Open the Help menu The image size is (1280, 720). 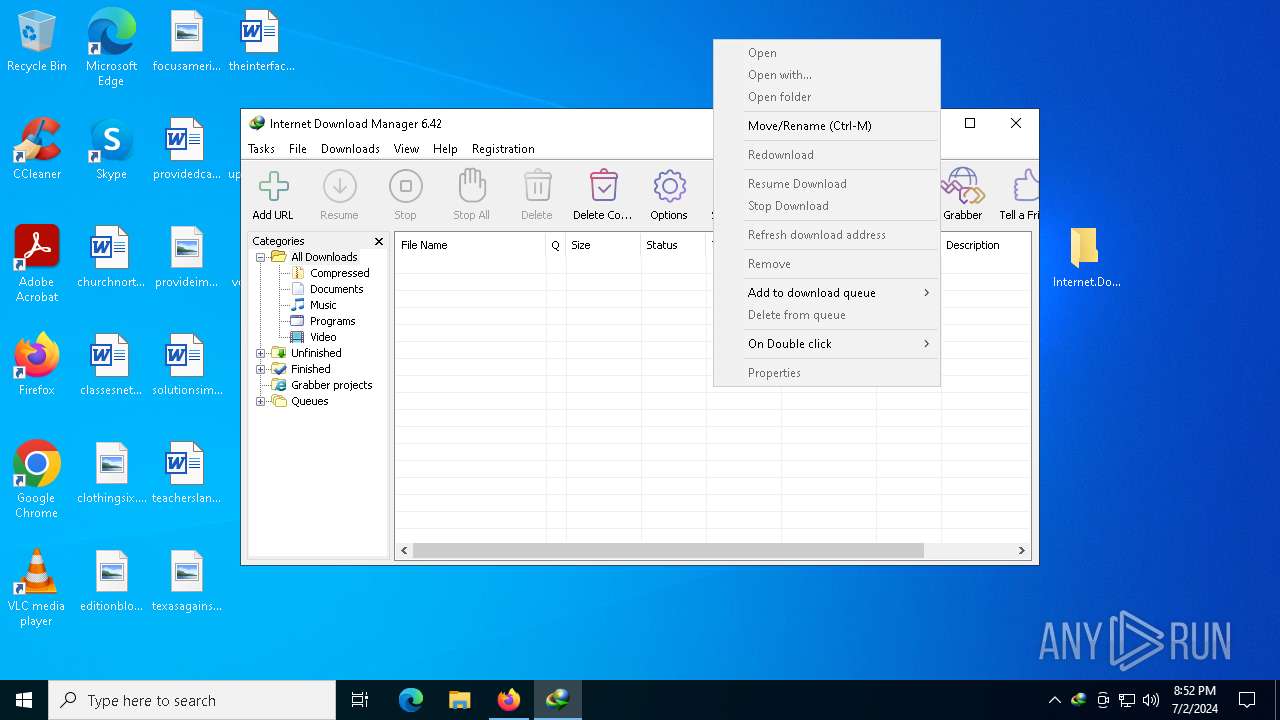tap(445, 149)
